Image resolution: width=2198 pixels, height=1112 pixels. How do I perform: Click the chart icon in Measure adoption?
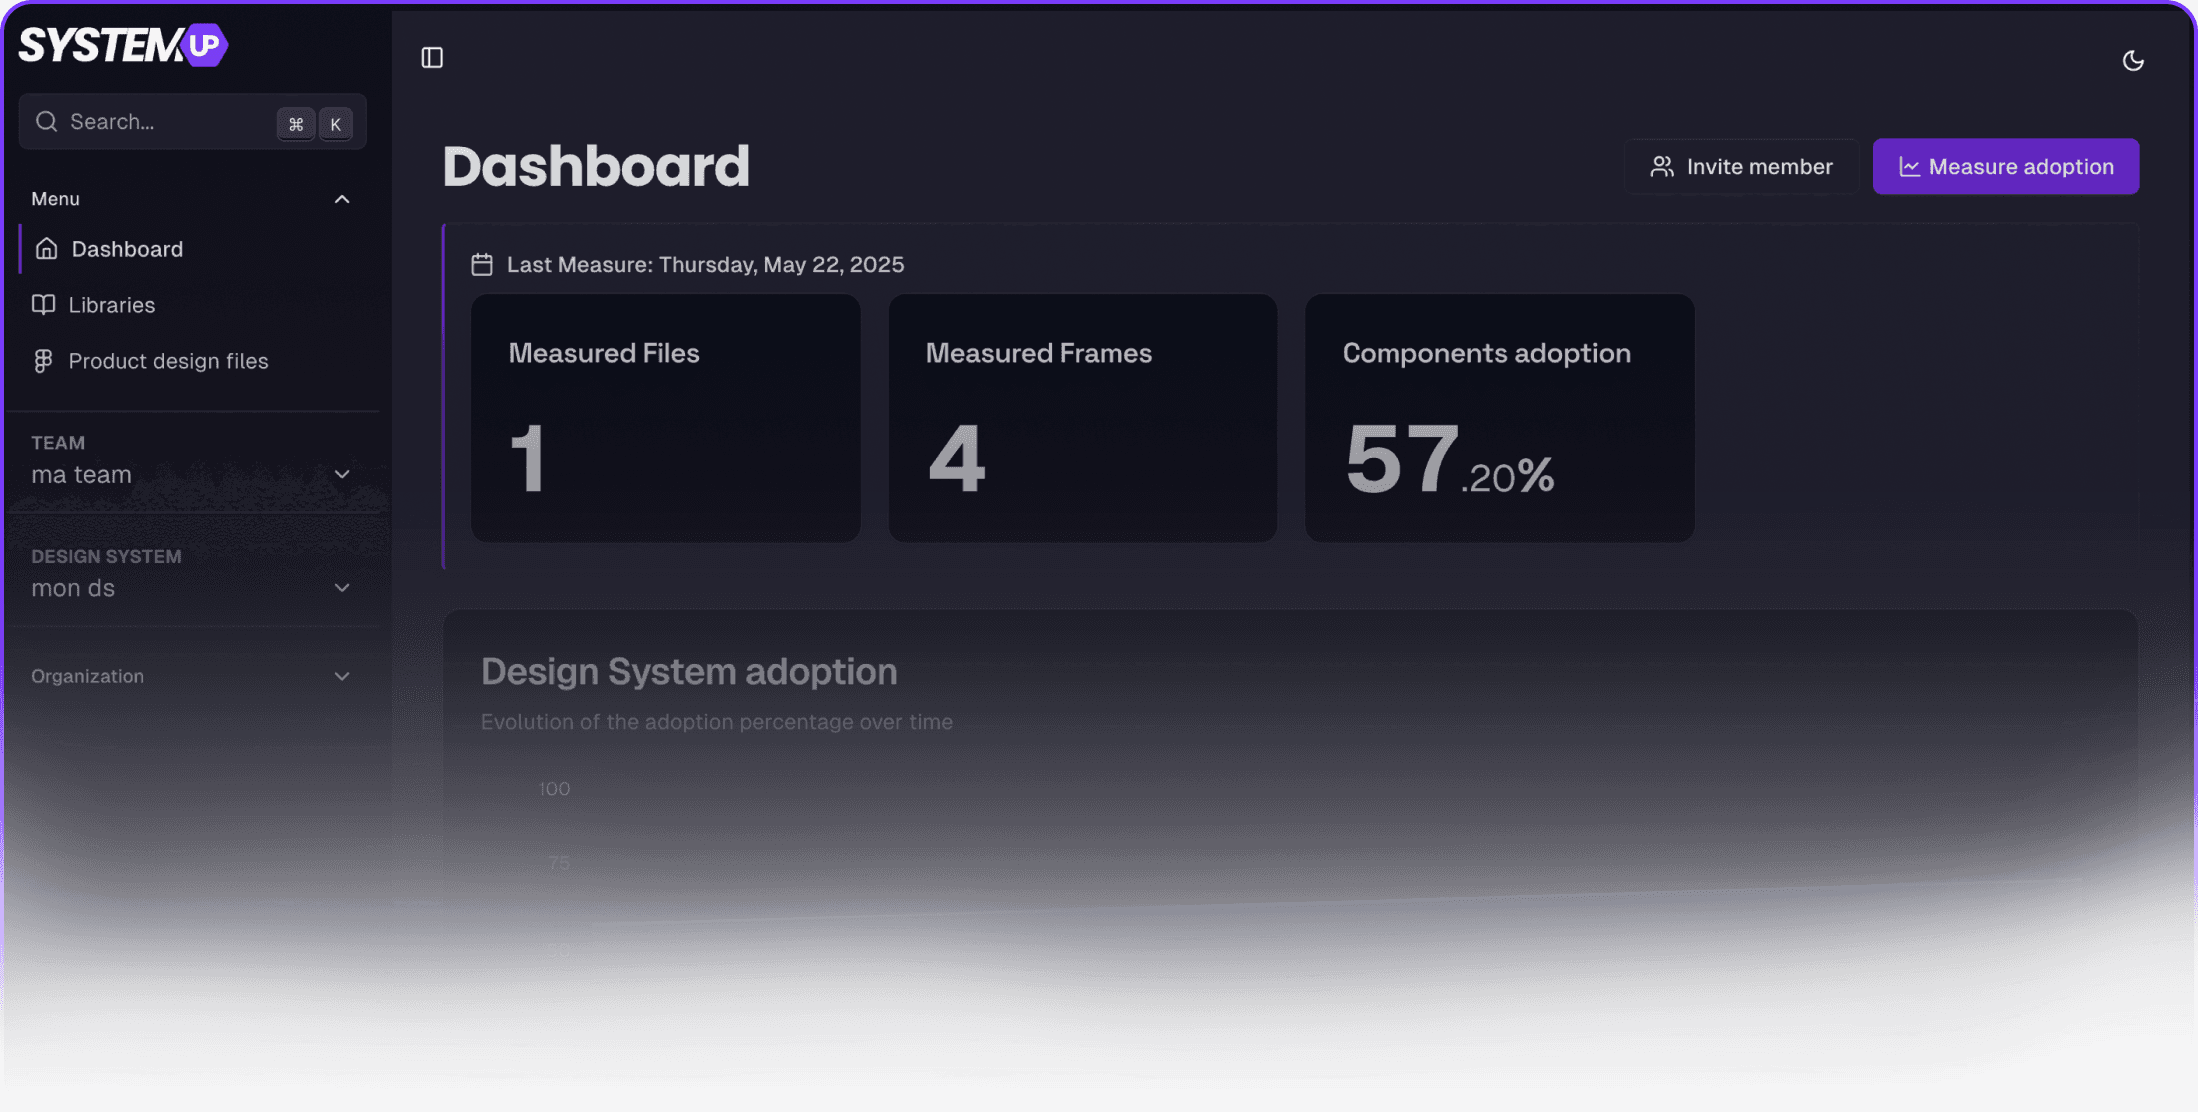pos(1909,167)
